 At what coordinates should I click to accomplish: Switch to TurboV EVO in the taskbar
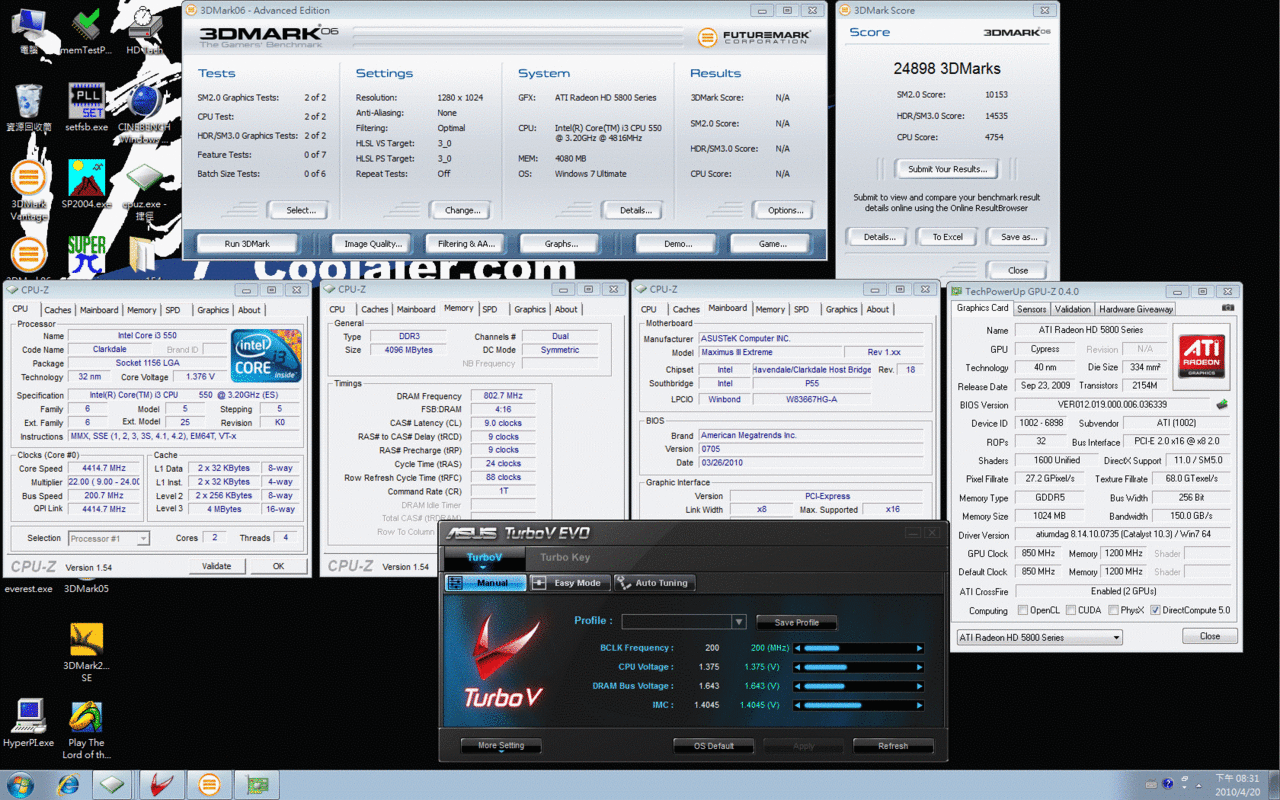click(x=161, y=785)
